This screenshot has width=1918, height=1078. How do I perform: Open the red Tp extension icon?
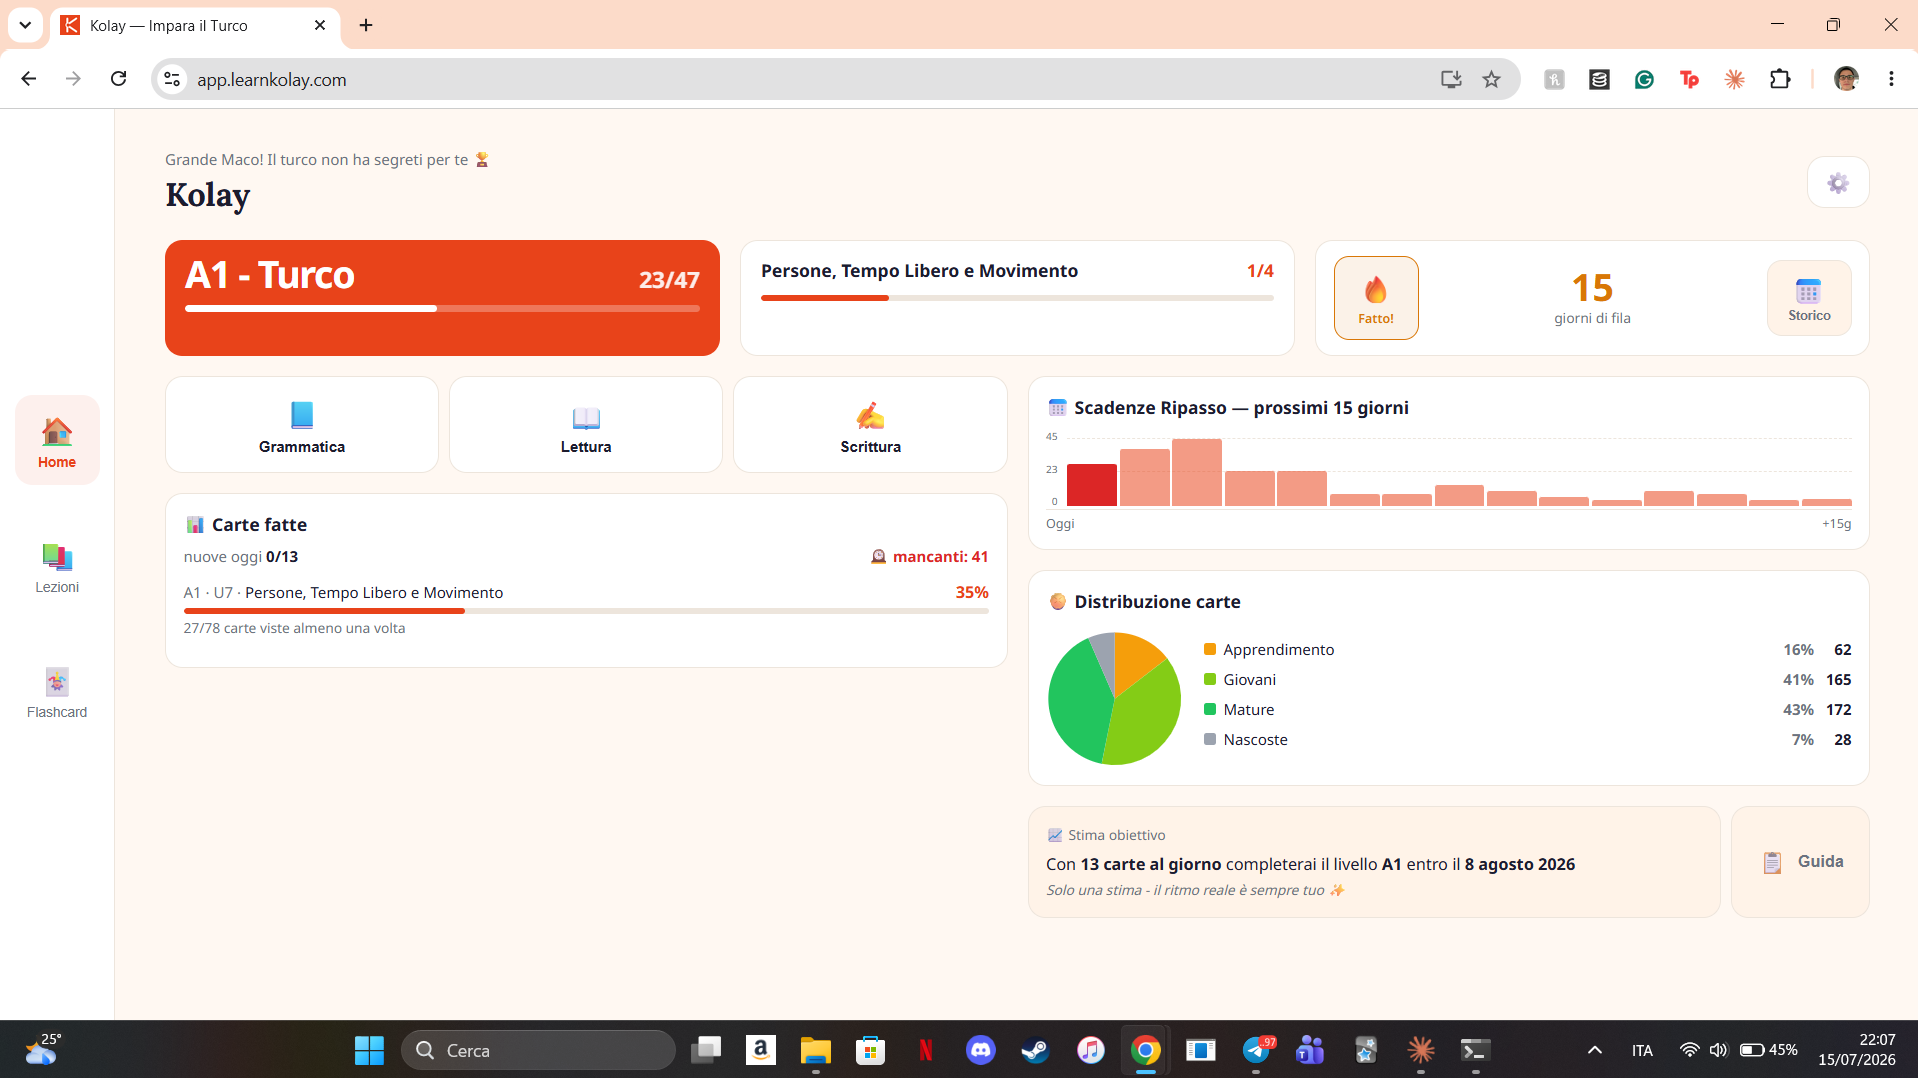1690,79
